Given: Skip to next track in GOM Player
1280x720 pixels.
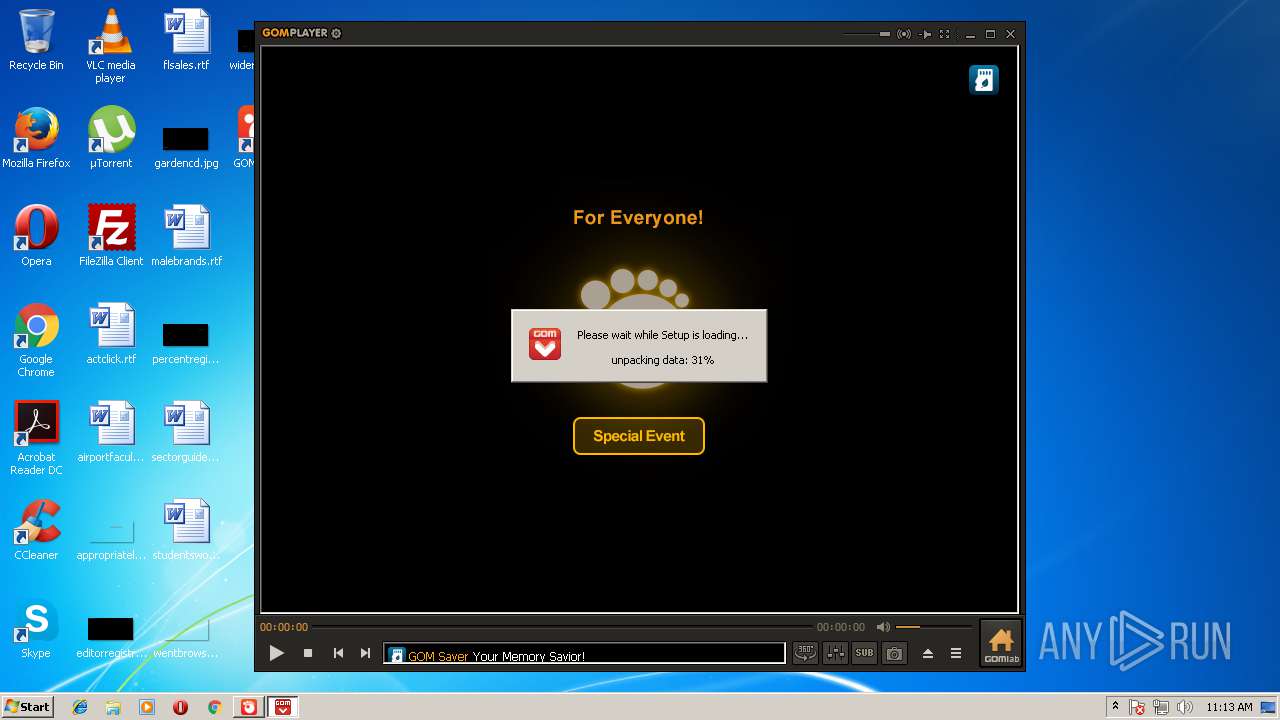Looking at the screenshot, I should point(365,653).
